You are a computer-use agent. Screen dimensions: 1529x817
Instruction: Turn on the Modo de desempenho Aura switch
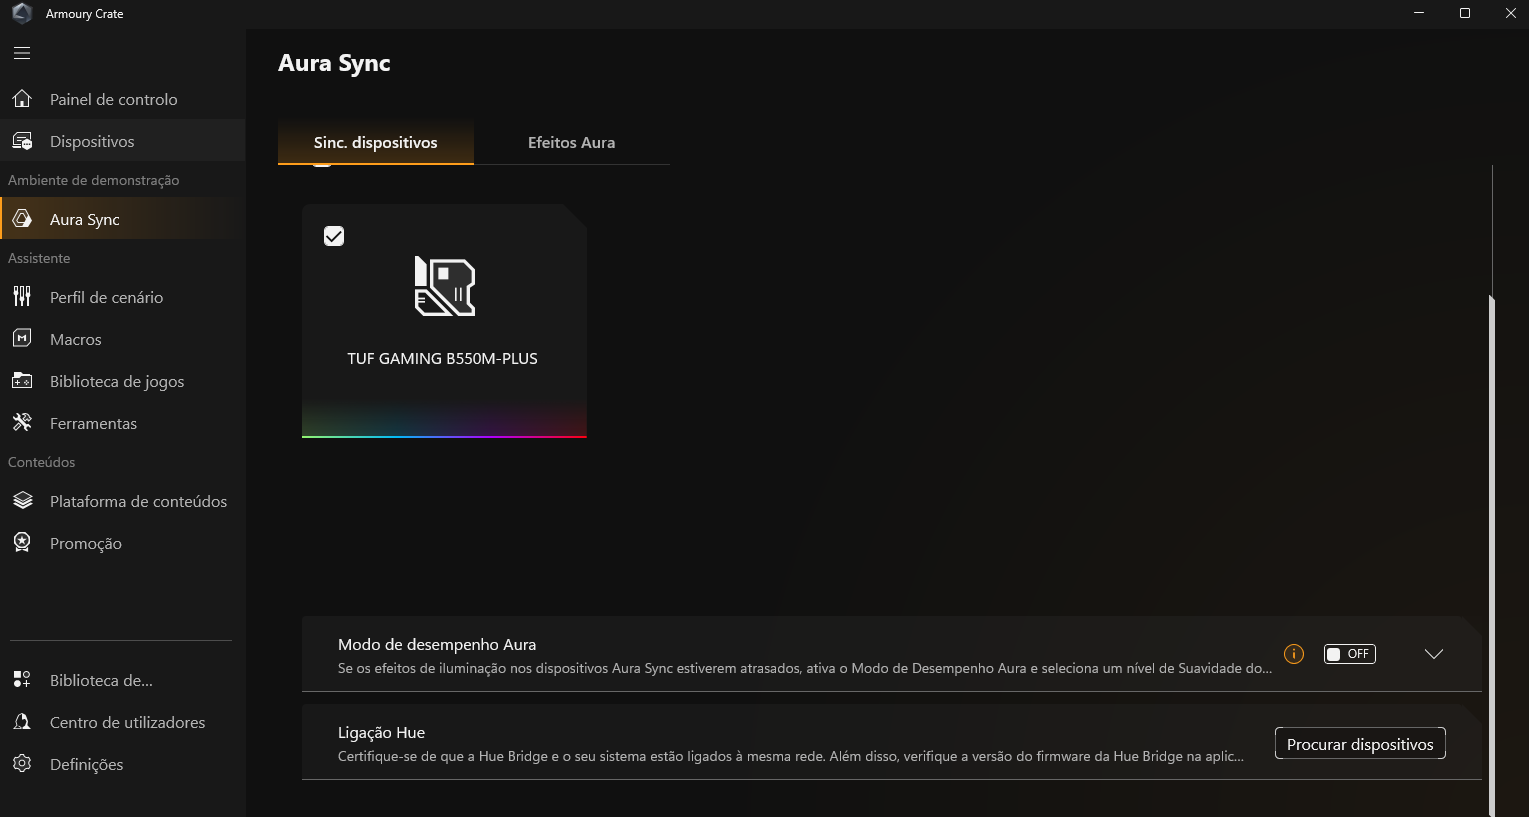tap(1350, 654)
